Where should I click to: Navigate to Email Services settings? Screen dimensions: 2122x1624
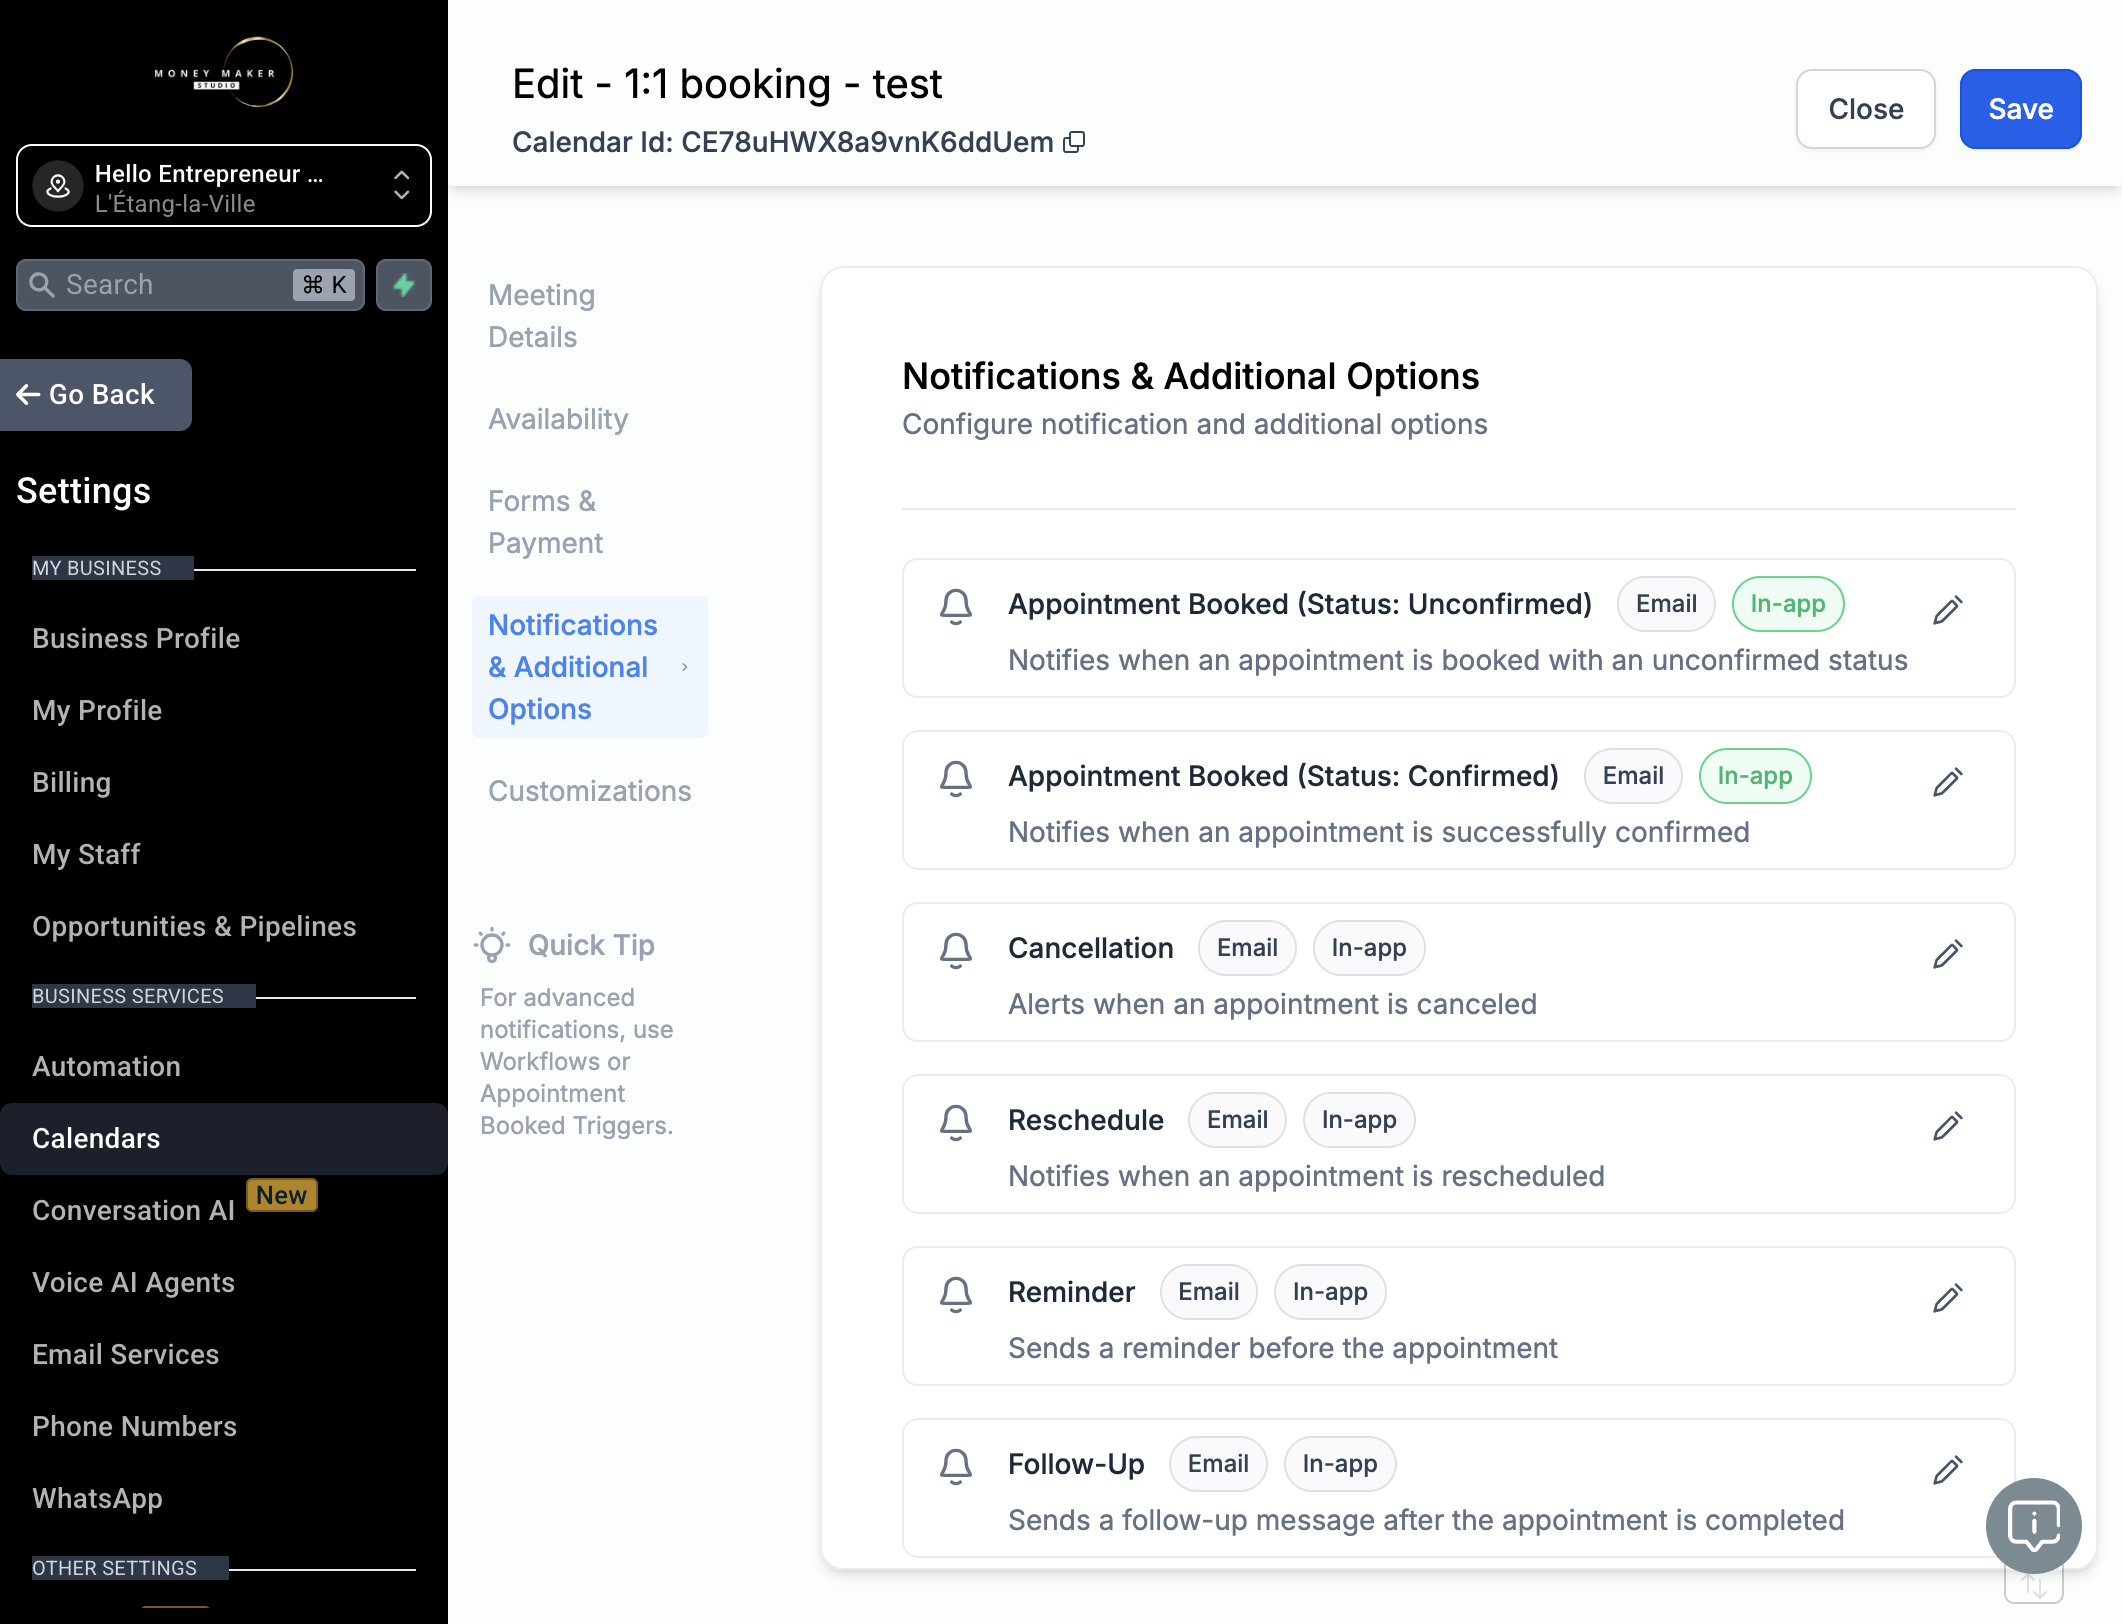[125, 1354]
